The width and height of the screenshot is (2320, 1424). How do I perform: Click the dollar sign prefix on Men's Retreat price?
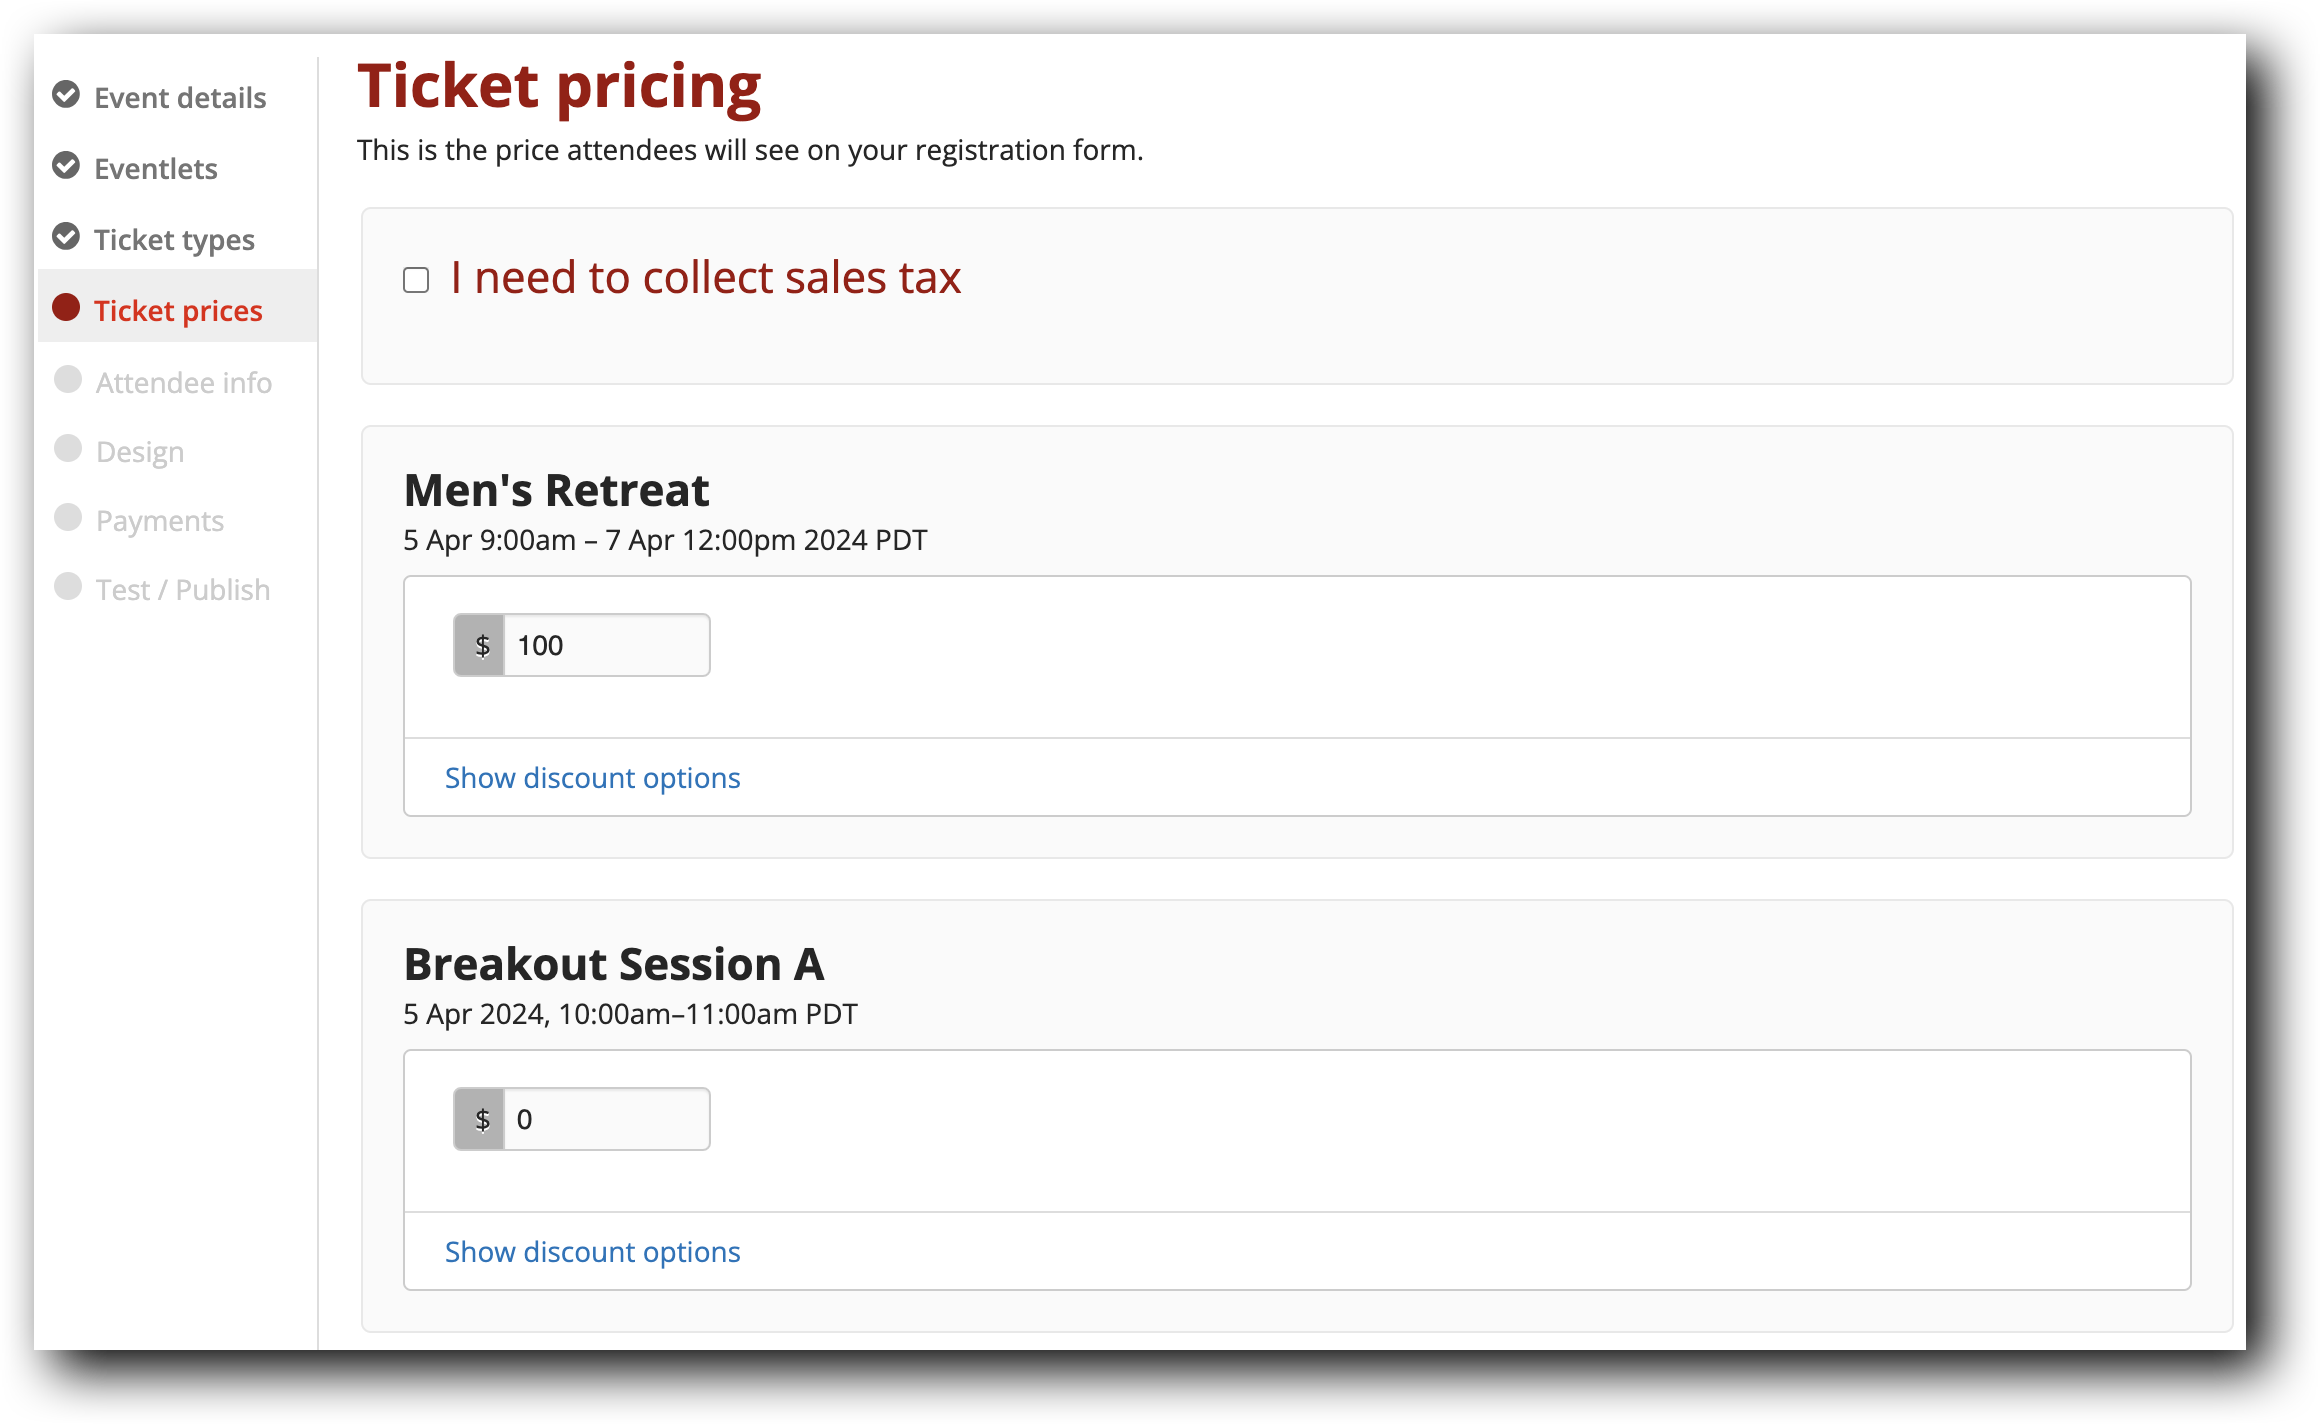tap(481, 644)
